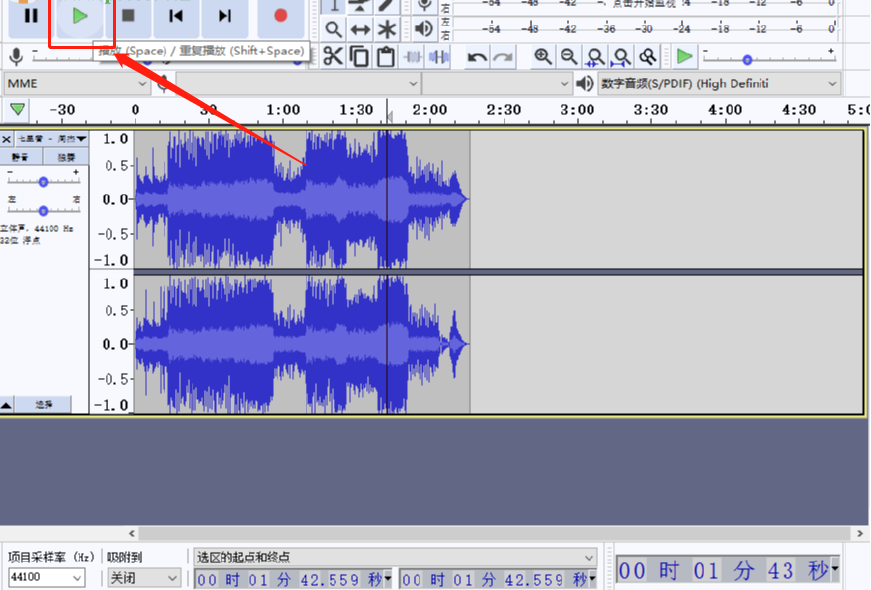
Task: Click the play-at-speed slider knob
Action: point(747,59)
